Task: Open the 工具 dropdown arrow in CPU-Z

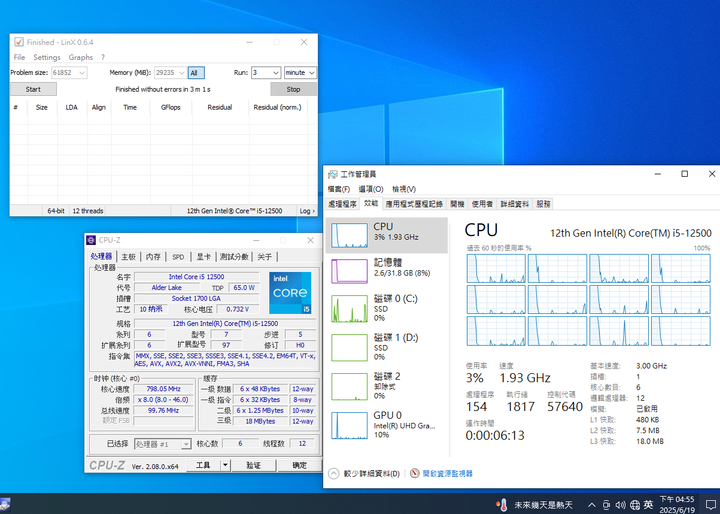Action: point(225,465)
